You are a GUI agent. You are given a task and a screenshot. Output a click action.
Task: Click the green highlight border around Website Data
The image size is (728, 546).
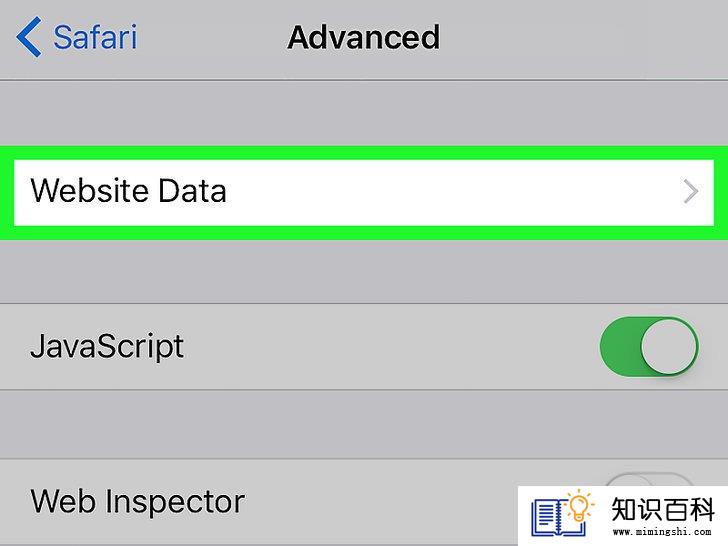point(364,153)
